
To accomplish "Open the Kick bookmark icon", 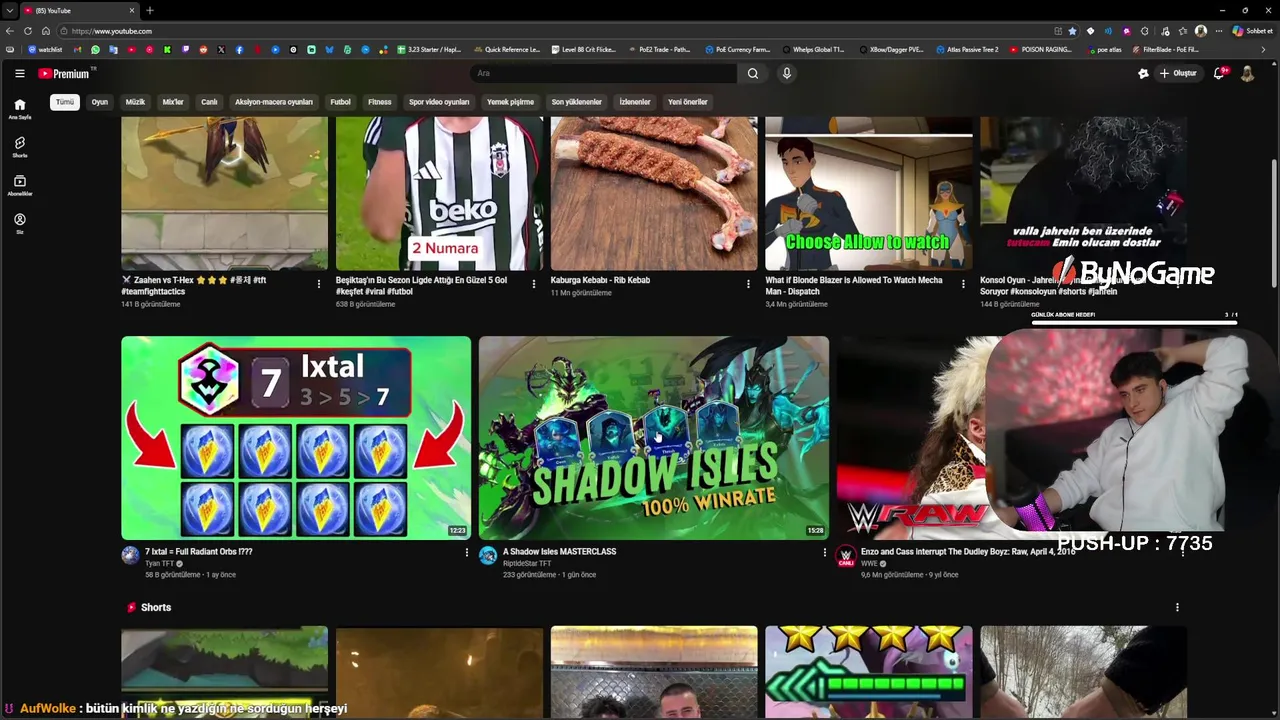I will click(167, 49).
